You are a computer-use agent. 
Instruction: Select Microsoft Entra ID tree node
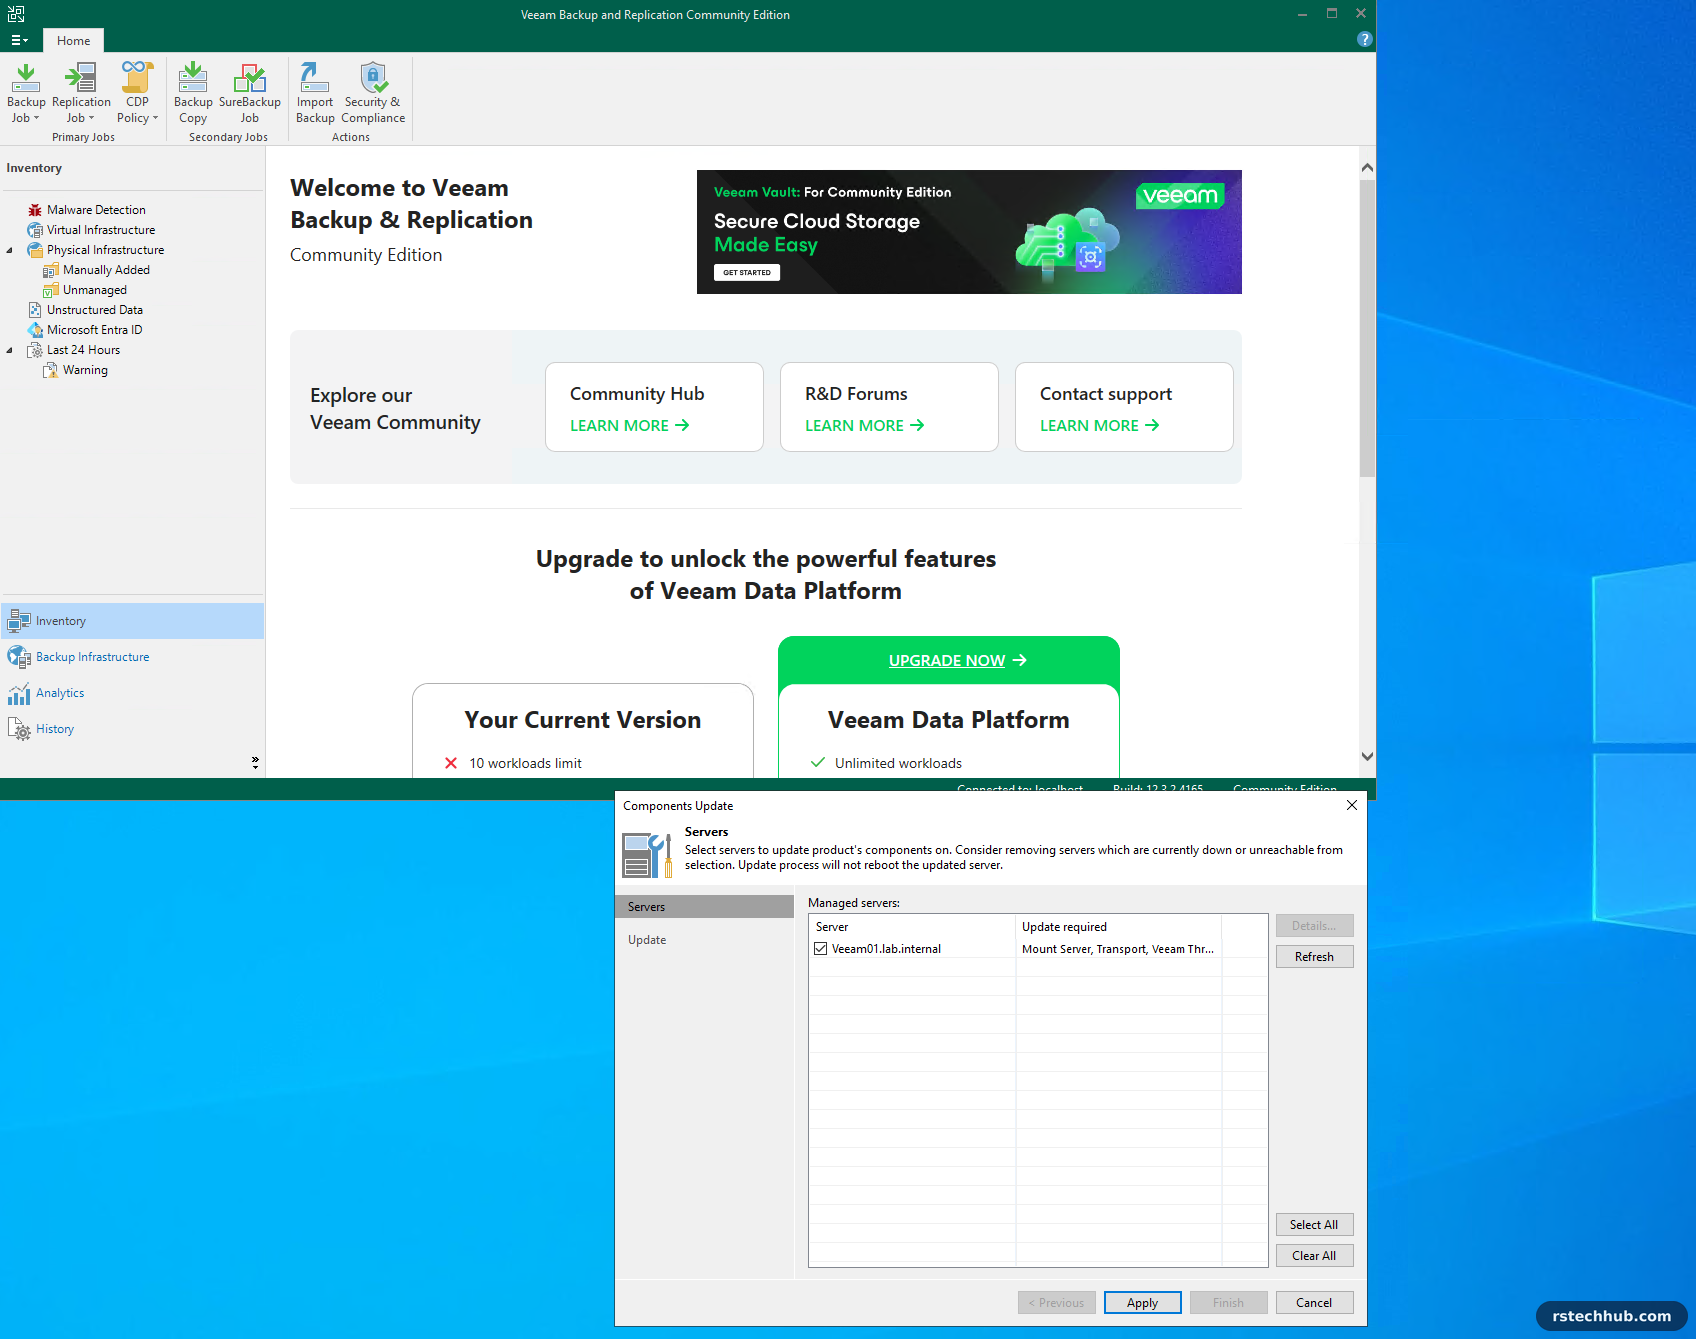[x=94, y=330]
